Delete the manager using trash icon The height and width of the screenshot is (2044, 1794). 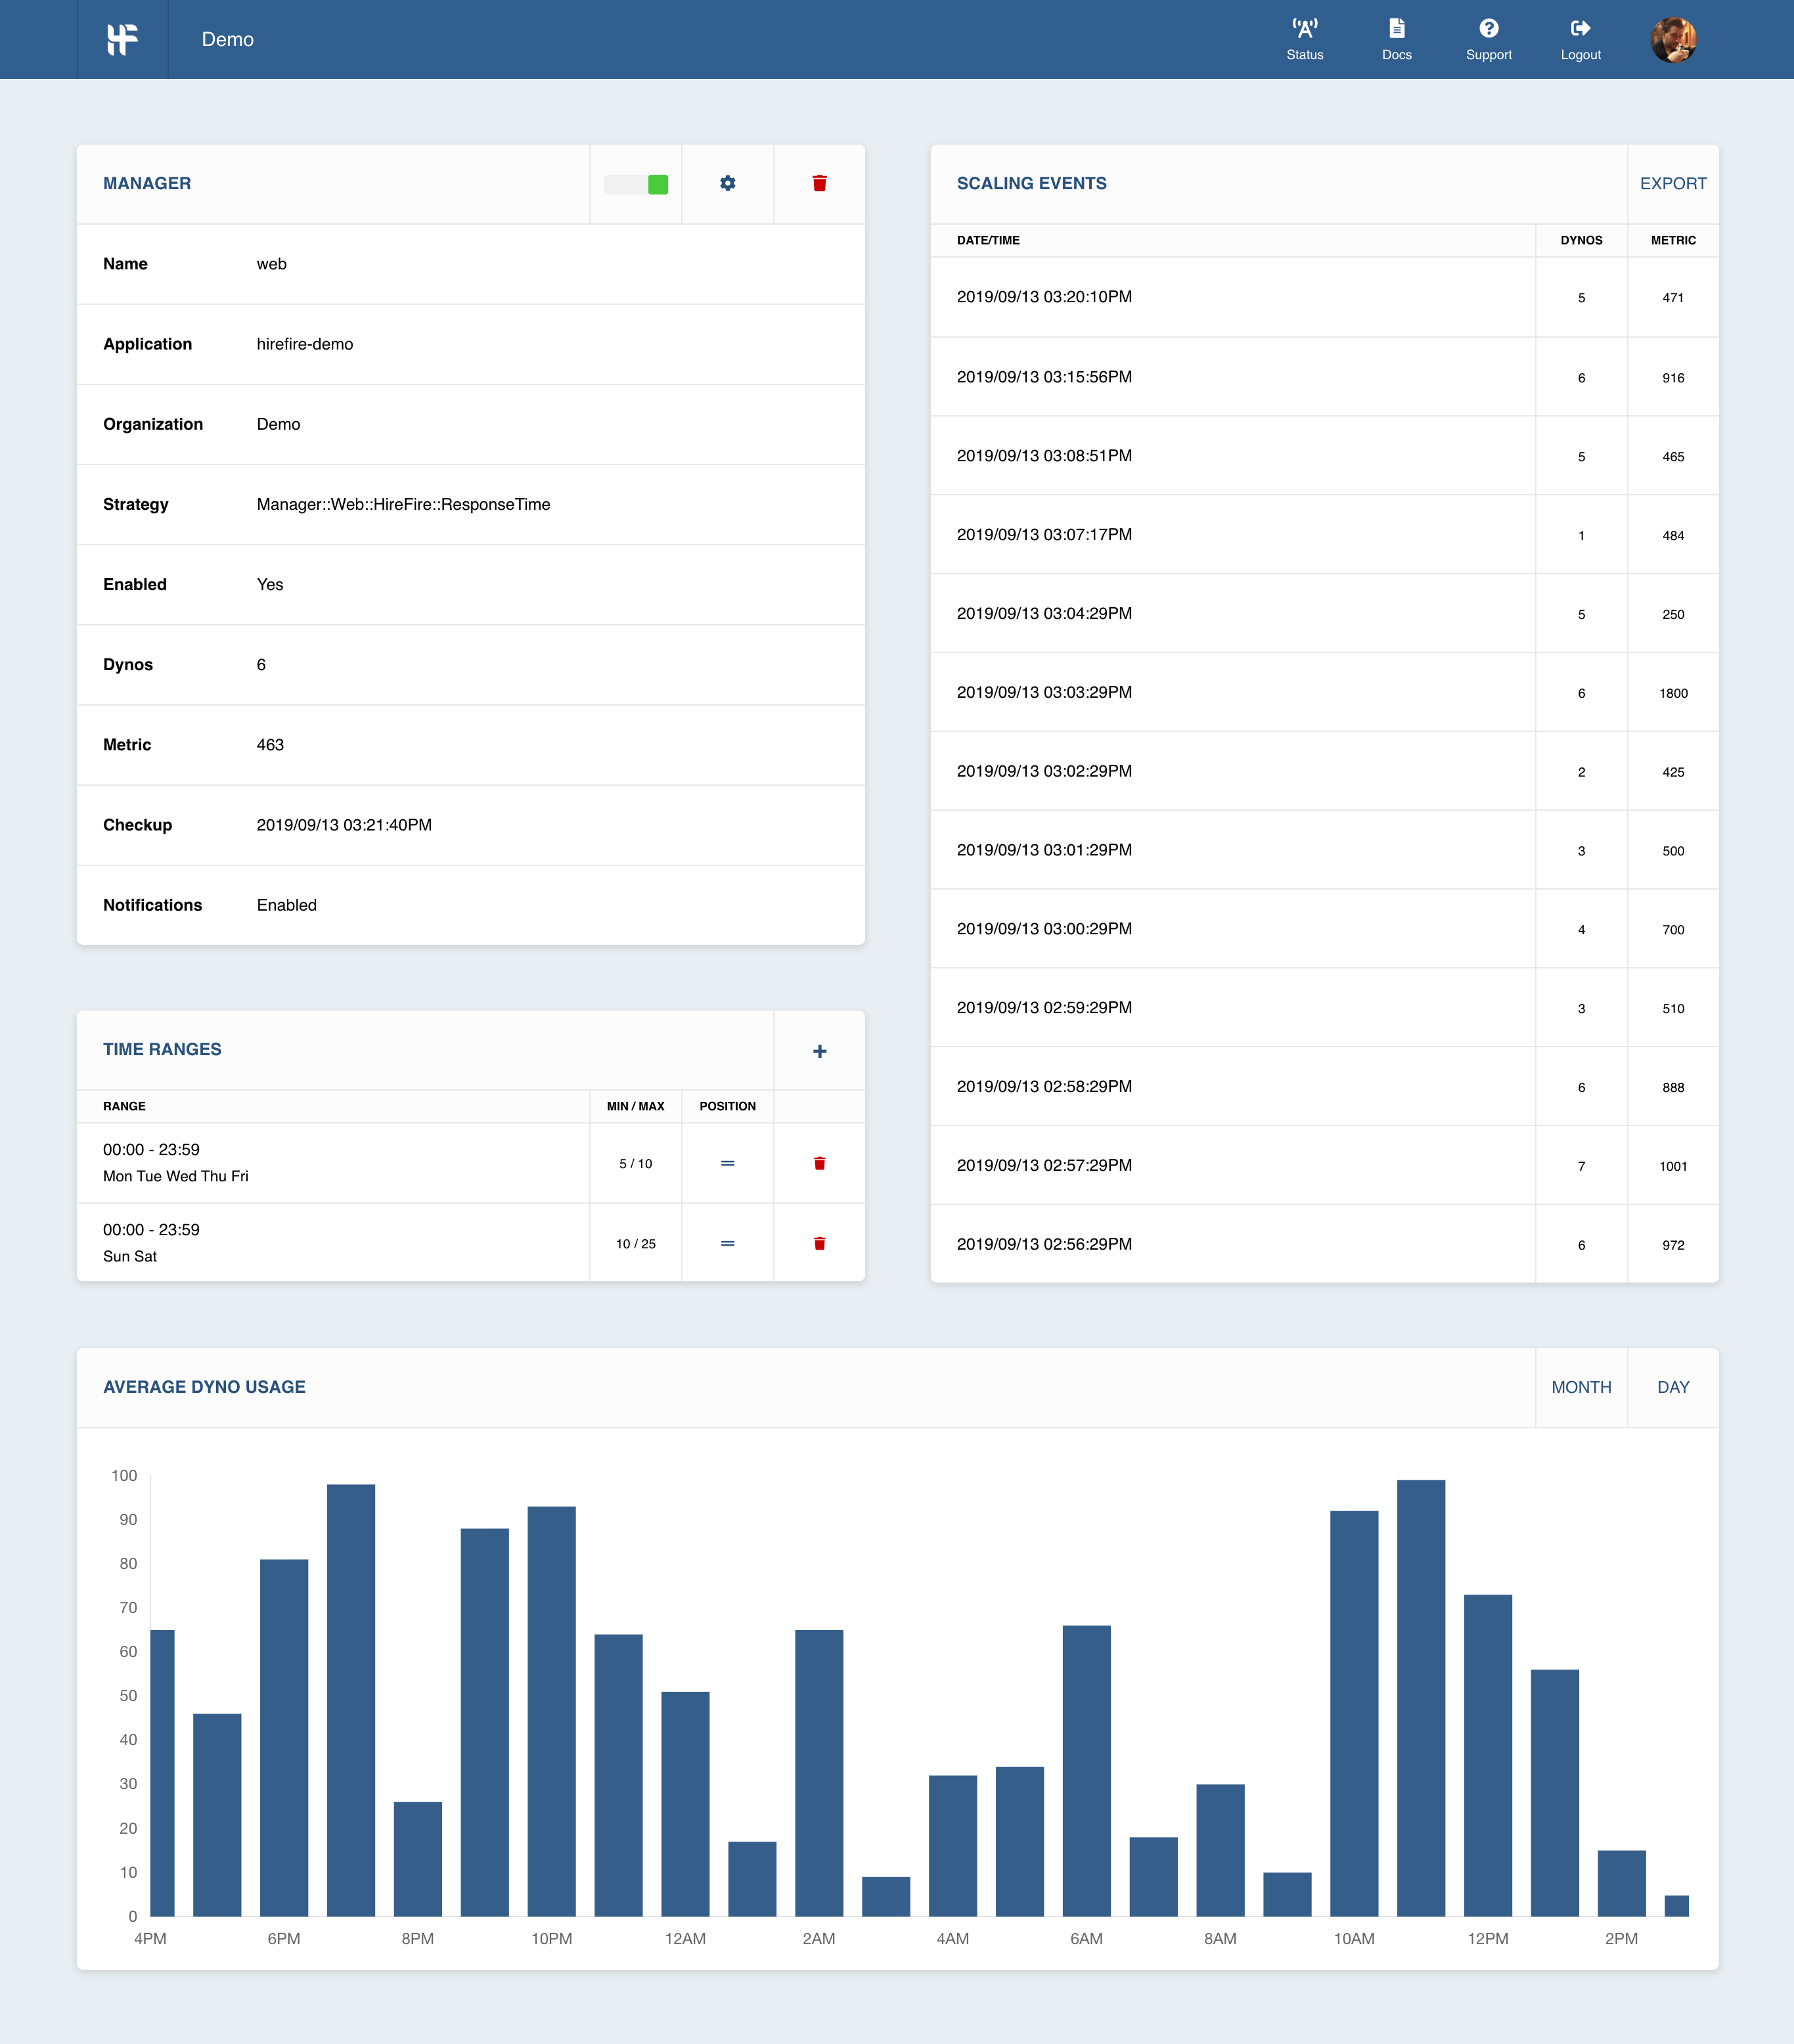pyautogui.click(x=819, y=183)
